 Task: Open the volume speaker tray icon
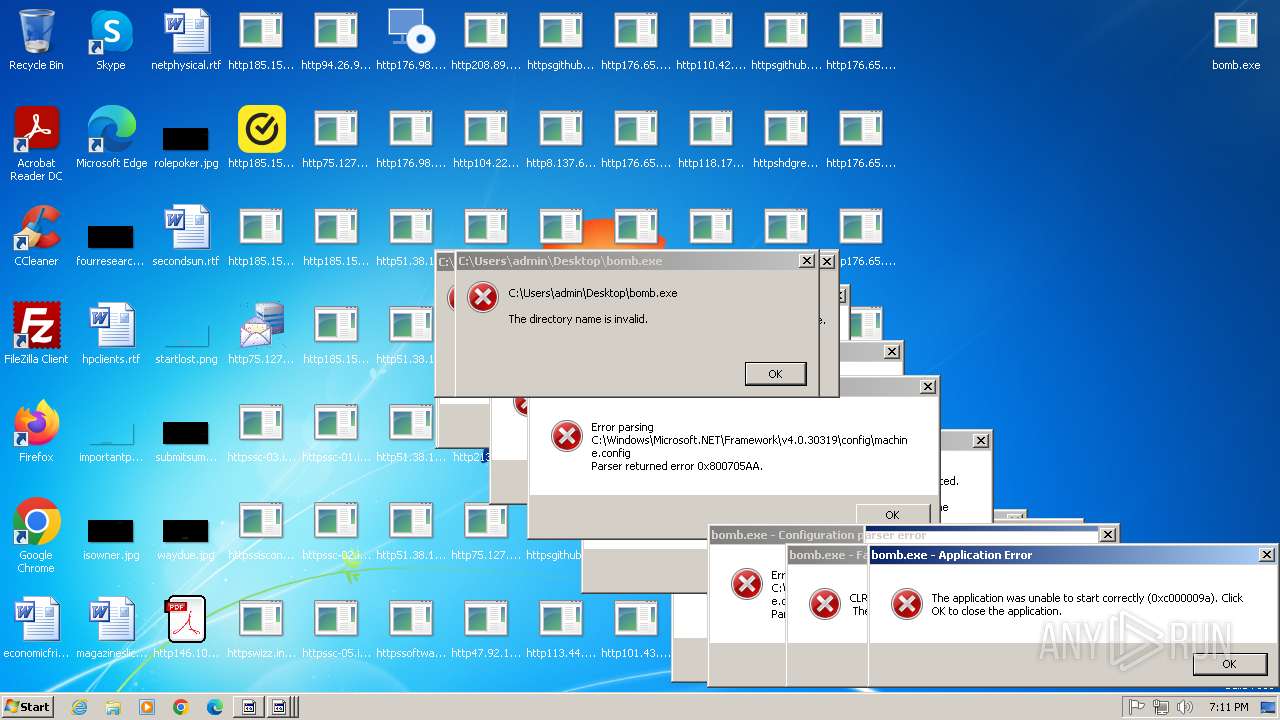pos(1185,707)
